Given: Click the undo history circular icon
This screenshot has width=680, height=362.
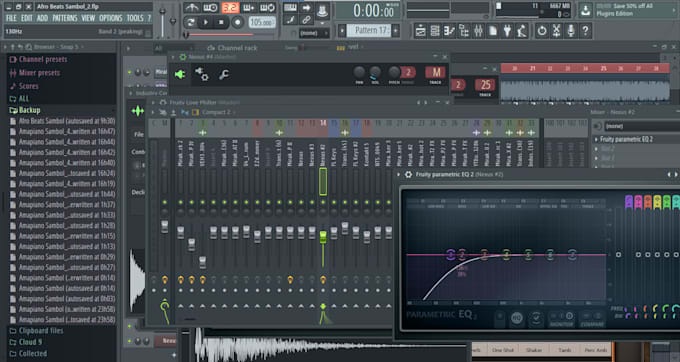Looking at the screenshot, I should [x=542, y=30].
